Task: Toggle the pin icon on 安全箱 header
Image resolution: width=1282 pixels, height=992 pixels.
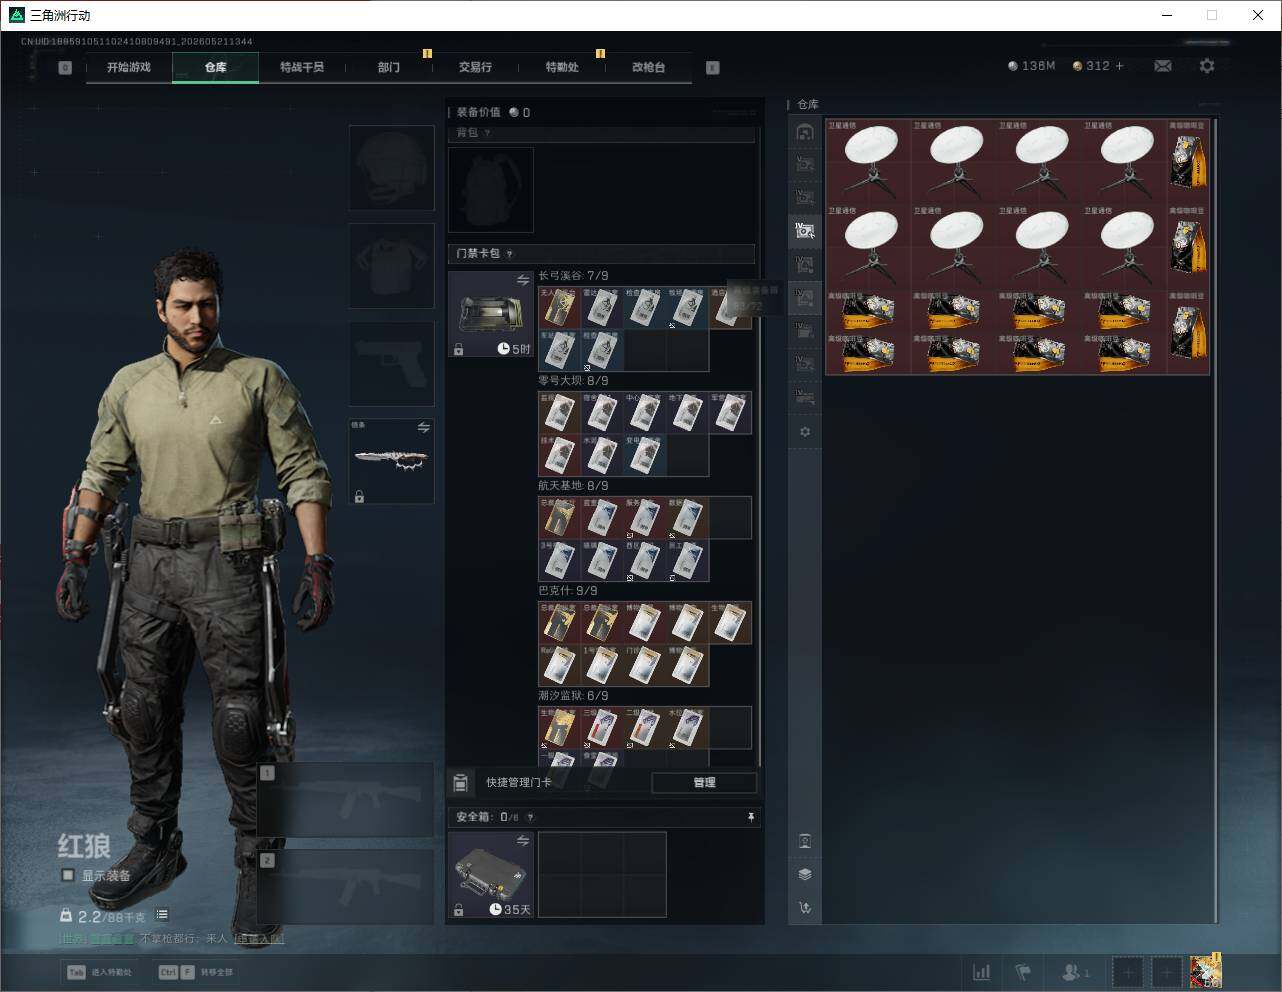Action: pos(751,817)
